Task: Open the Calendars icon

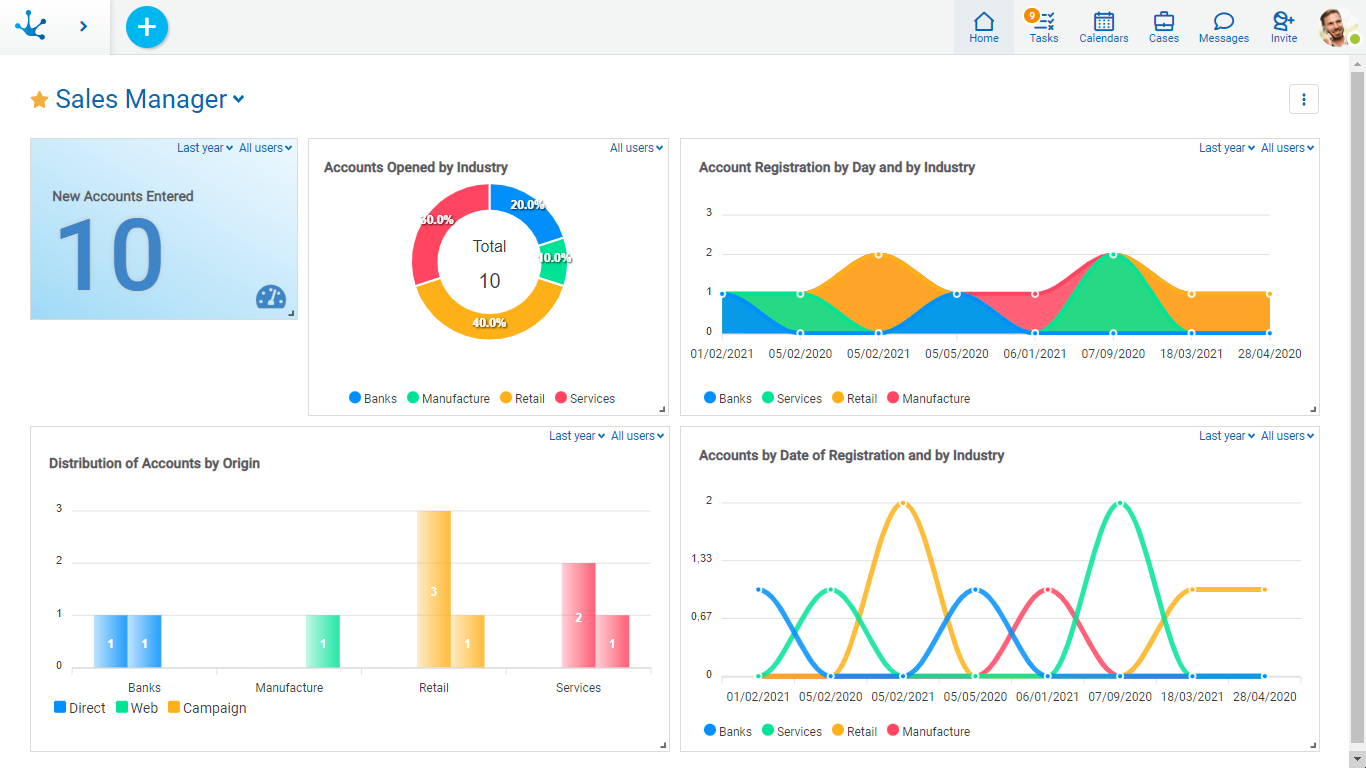Action: point(1103,26)
